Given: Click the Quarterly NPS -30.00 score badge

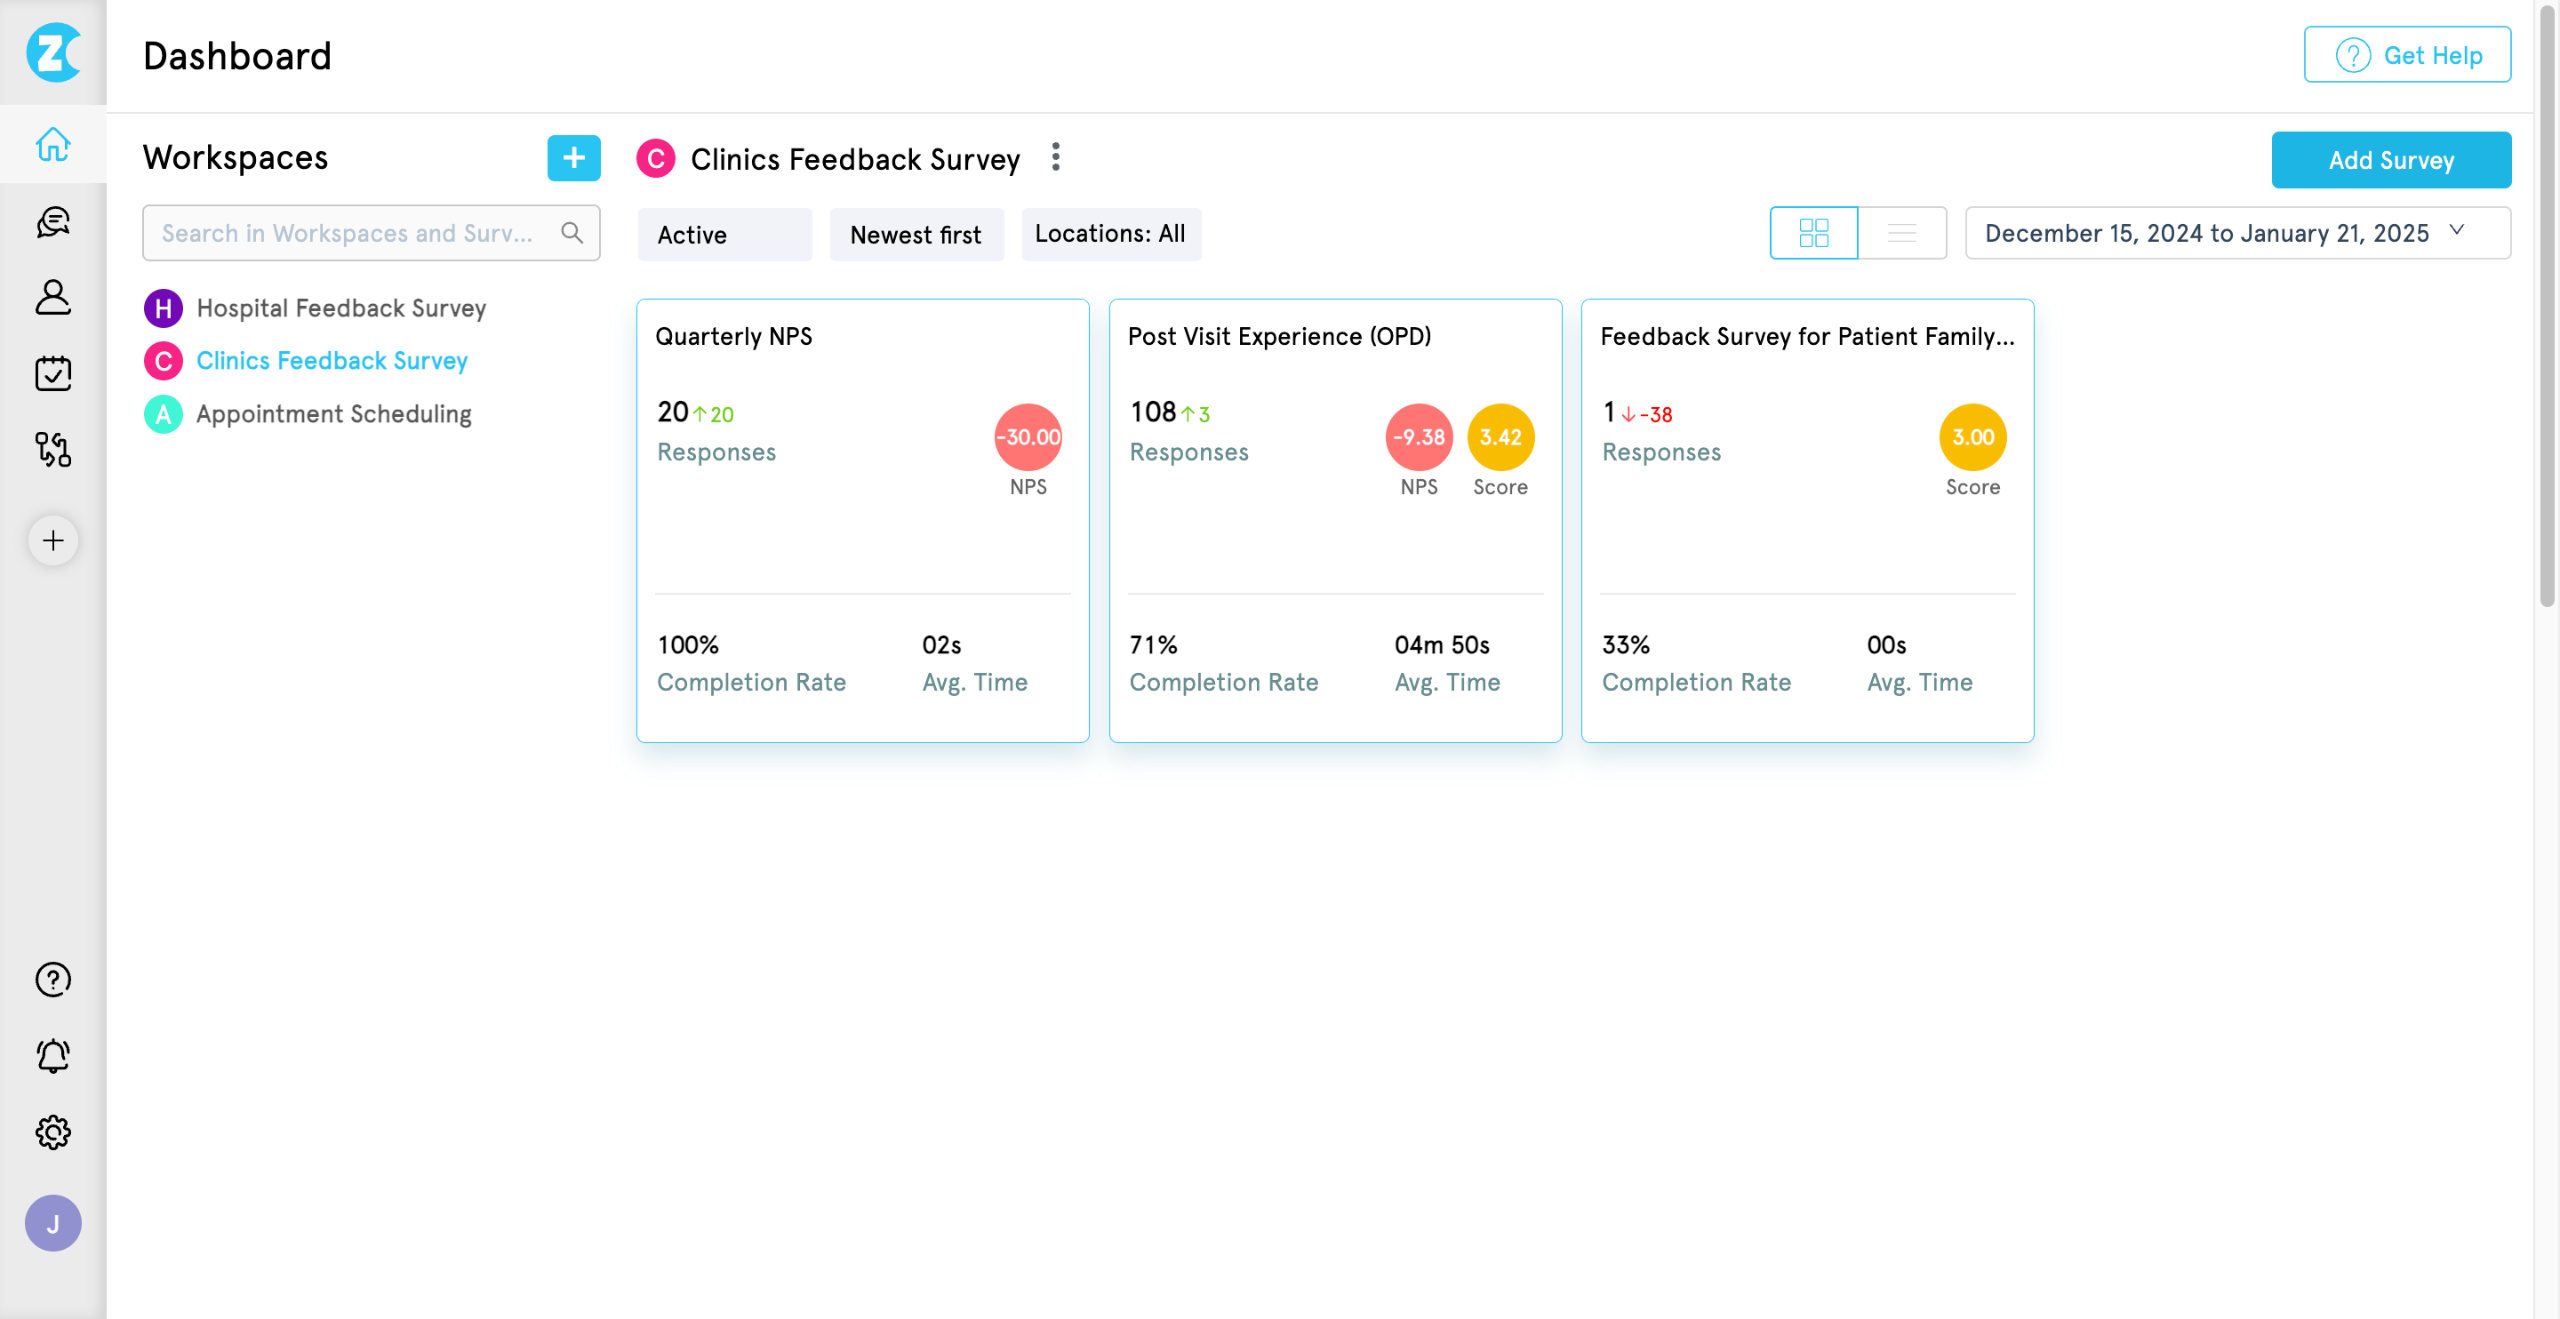Looking at the screenshot, I should pyautogui.click(x=1028, y=437).
